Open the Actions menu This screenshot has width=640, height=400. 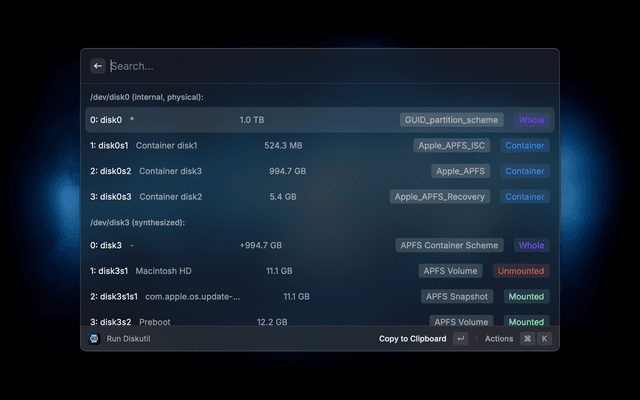click(x=499, y=339)
